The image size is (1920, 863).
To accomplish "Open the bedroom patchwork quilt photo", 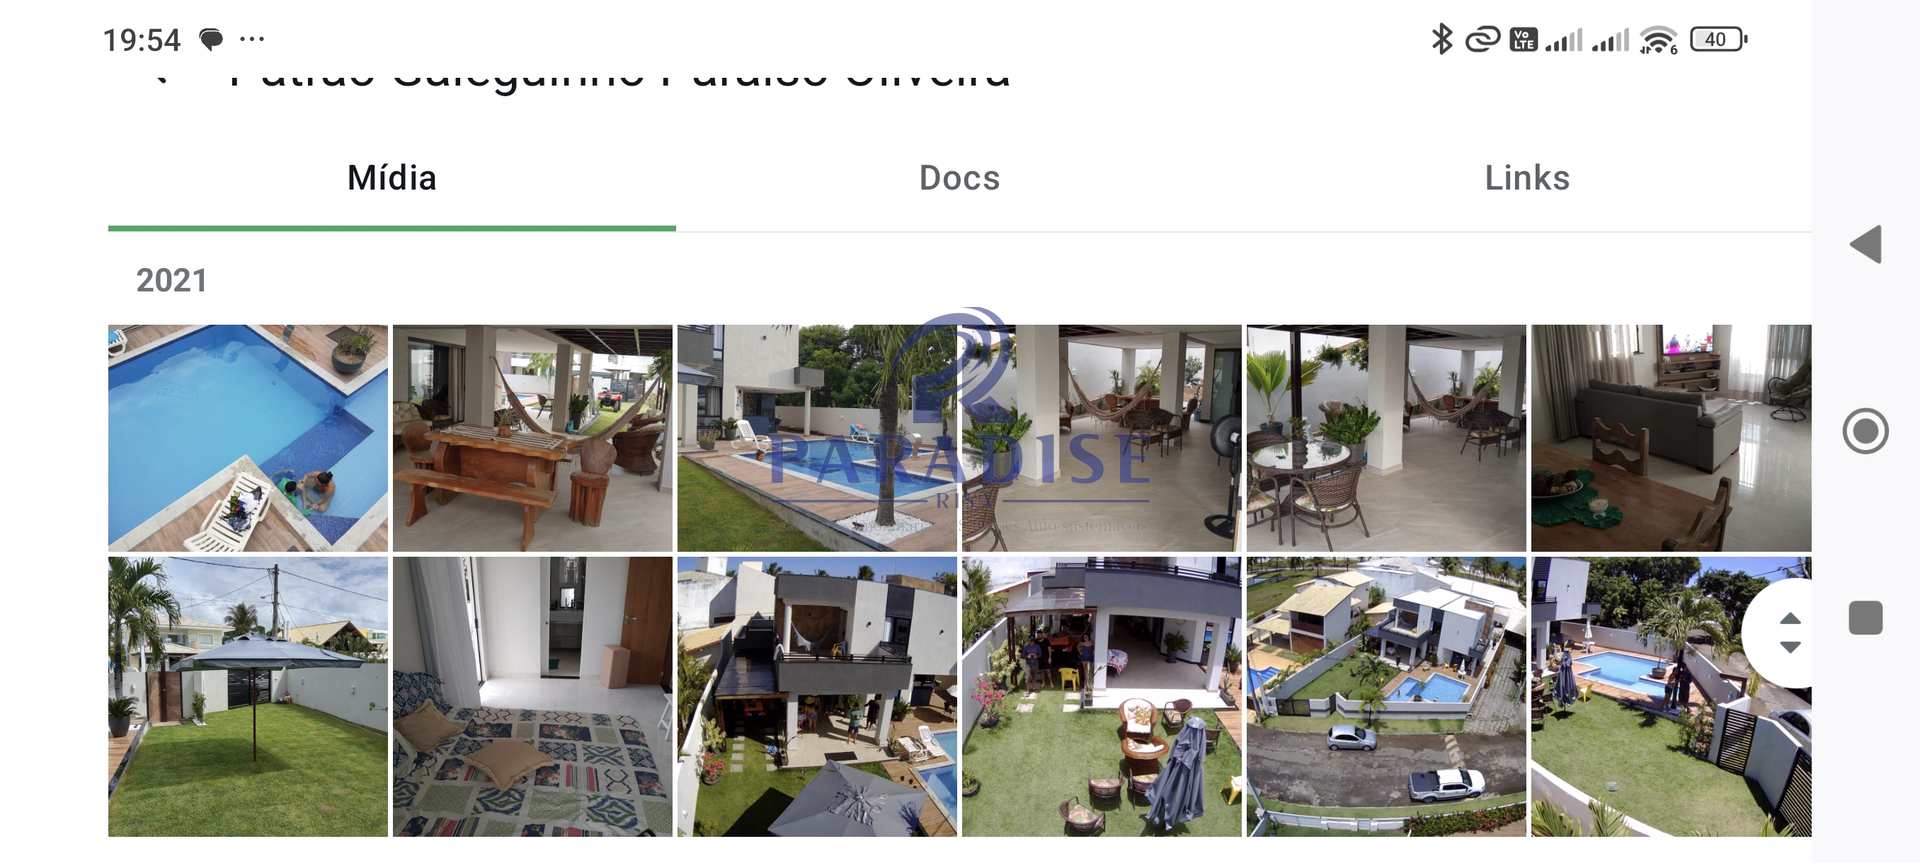I will coord(532,697).
